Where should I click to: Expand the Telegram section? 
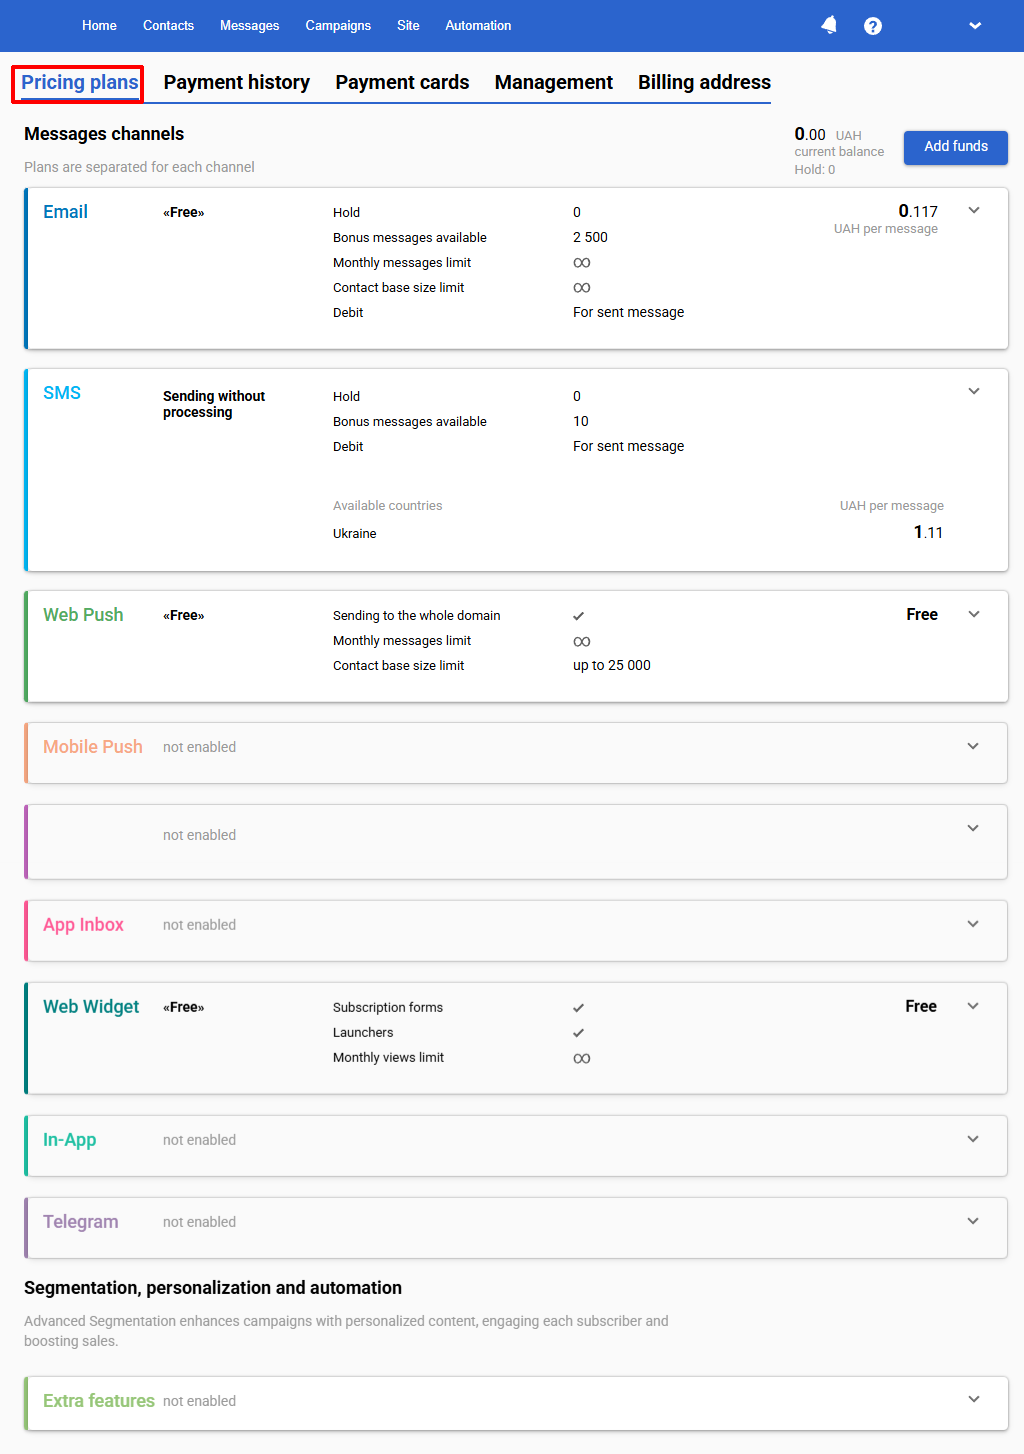click(972, 1221)
